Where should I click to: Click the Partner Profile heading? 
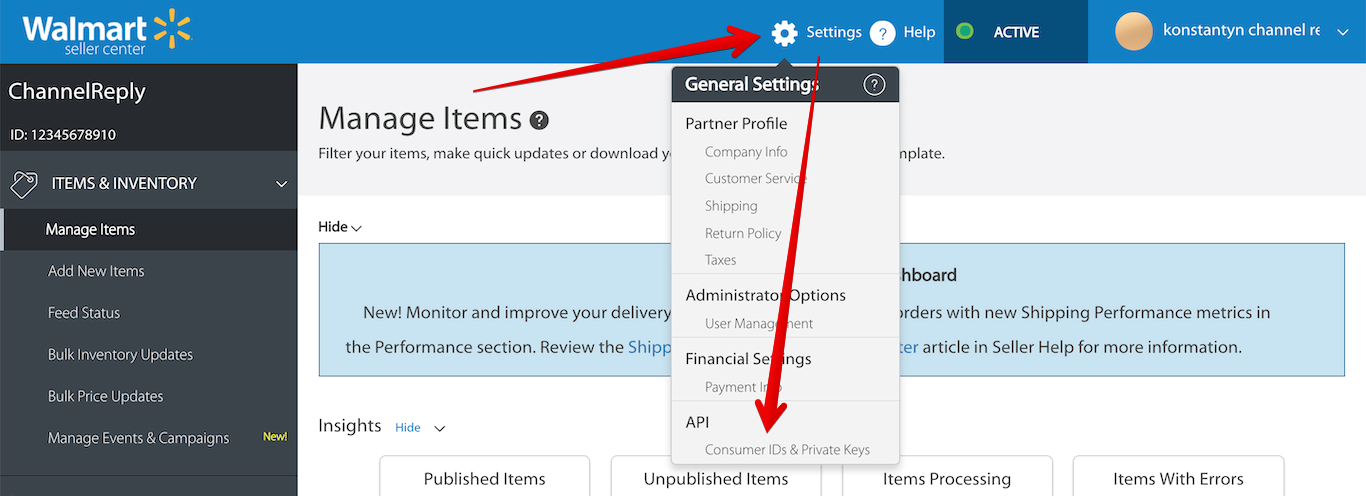click(x=736, y=124)
